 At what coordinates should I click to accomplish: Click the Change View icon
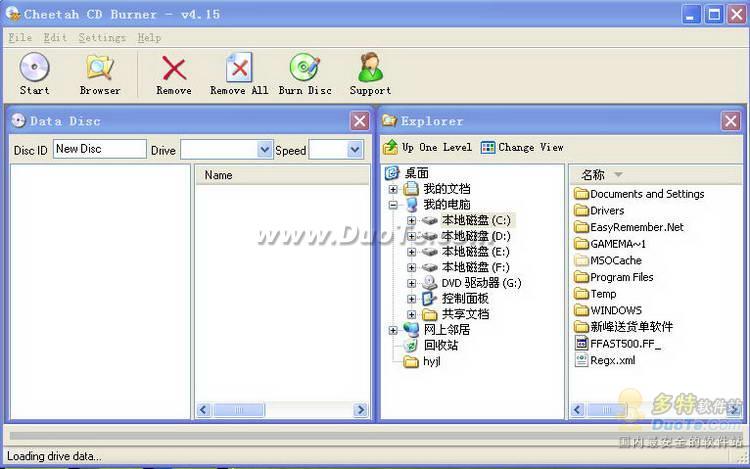point(488,147)
